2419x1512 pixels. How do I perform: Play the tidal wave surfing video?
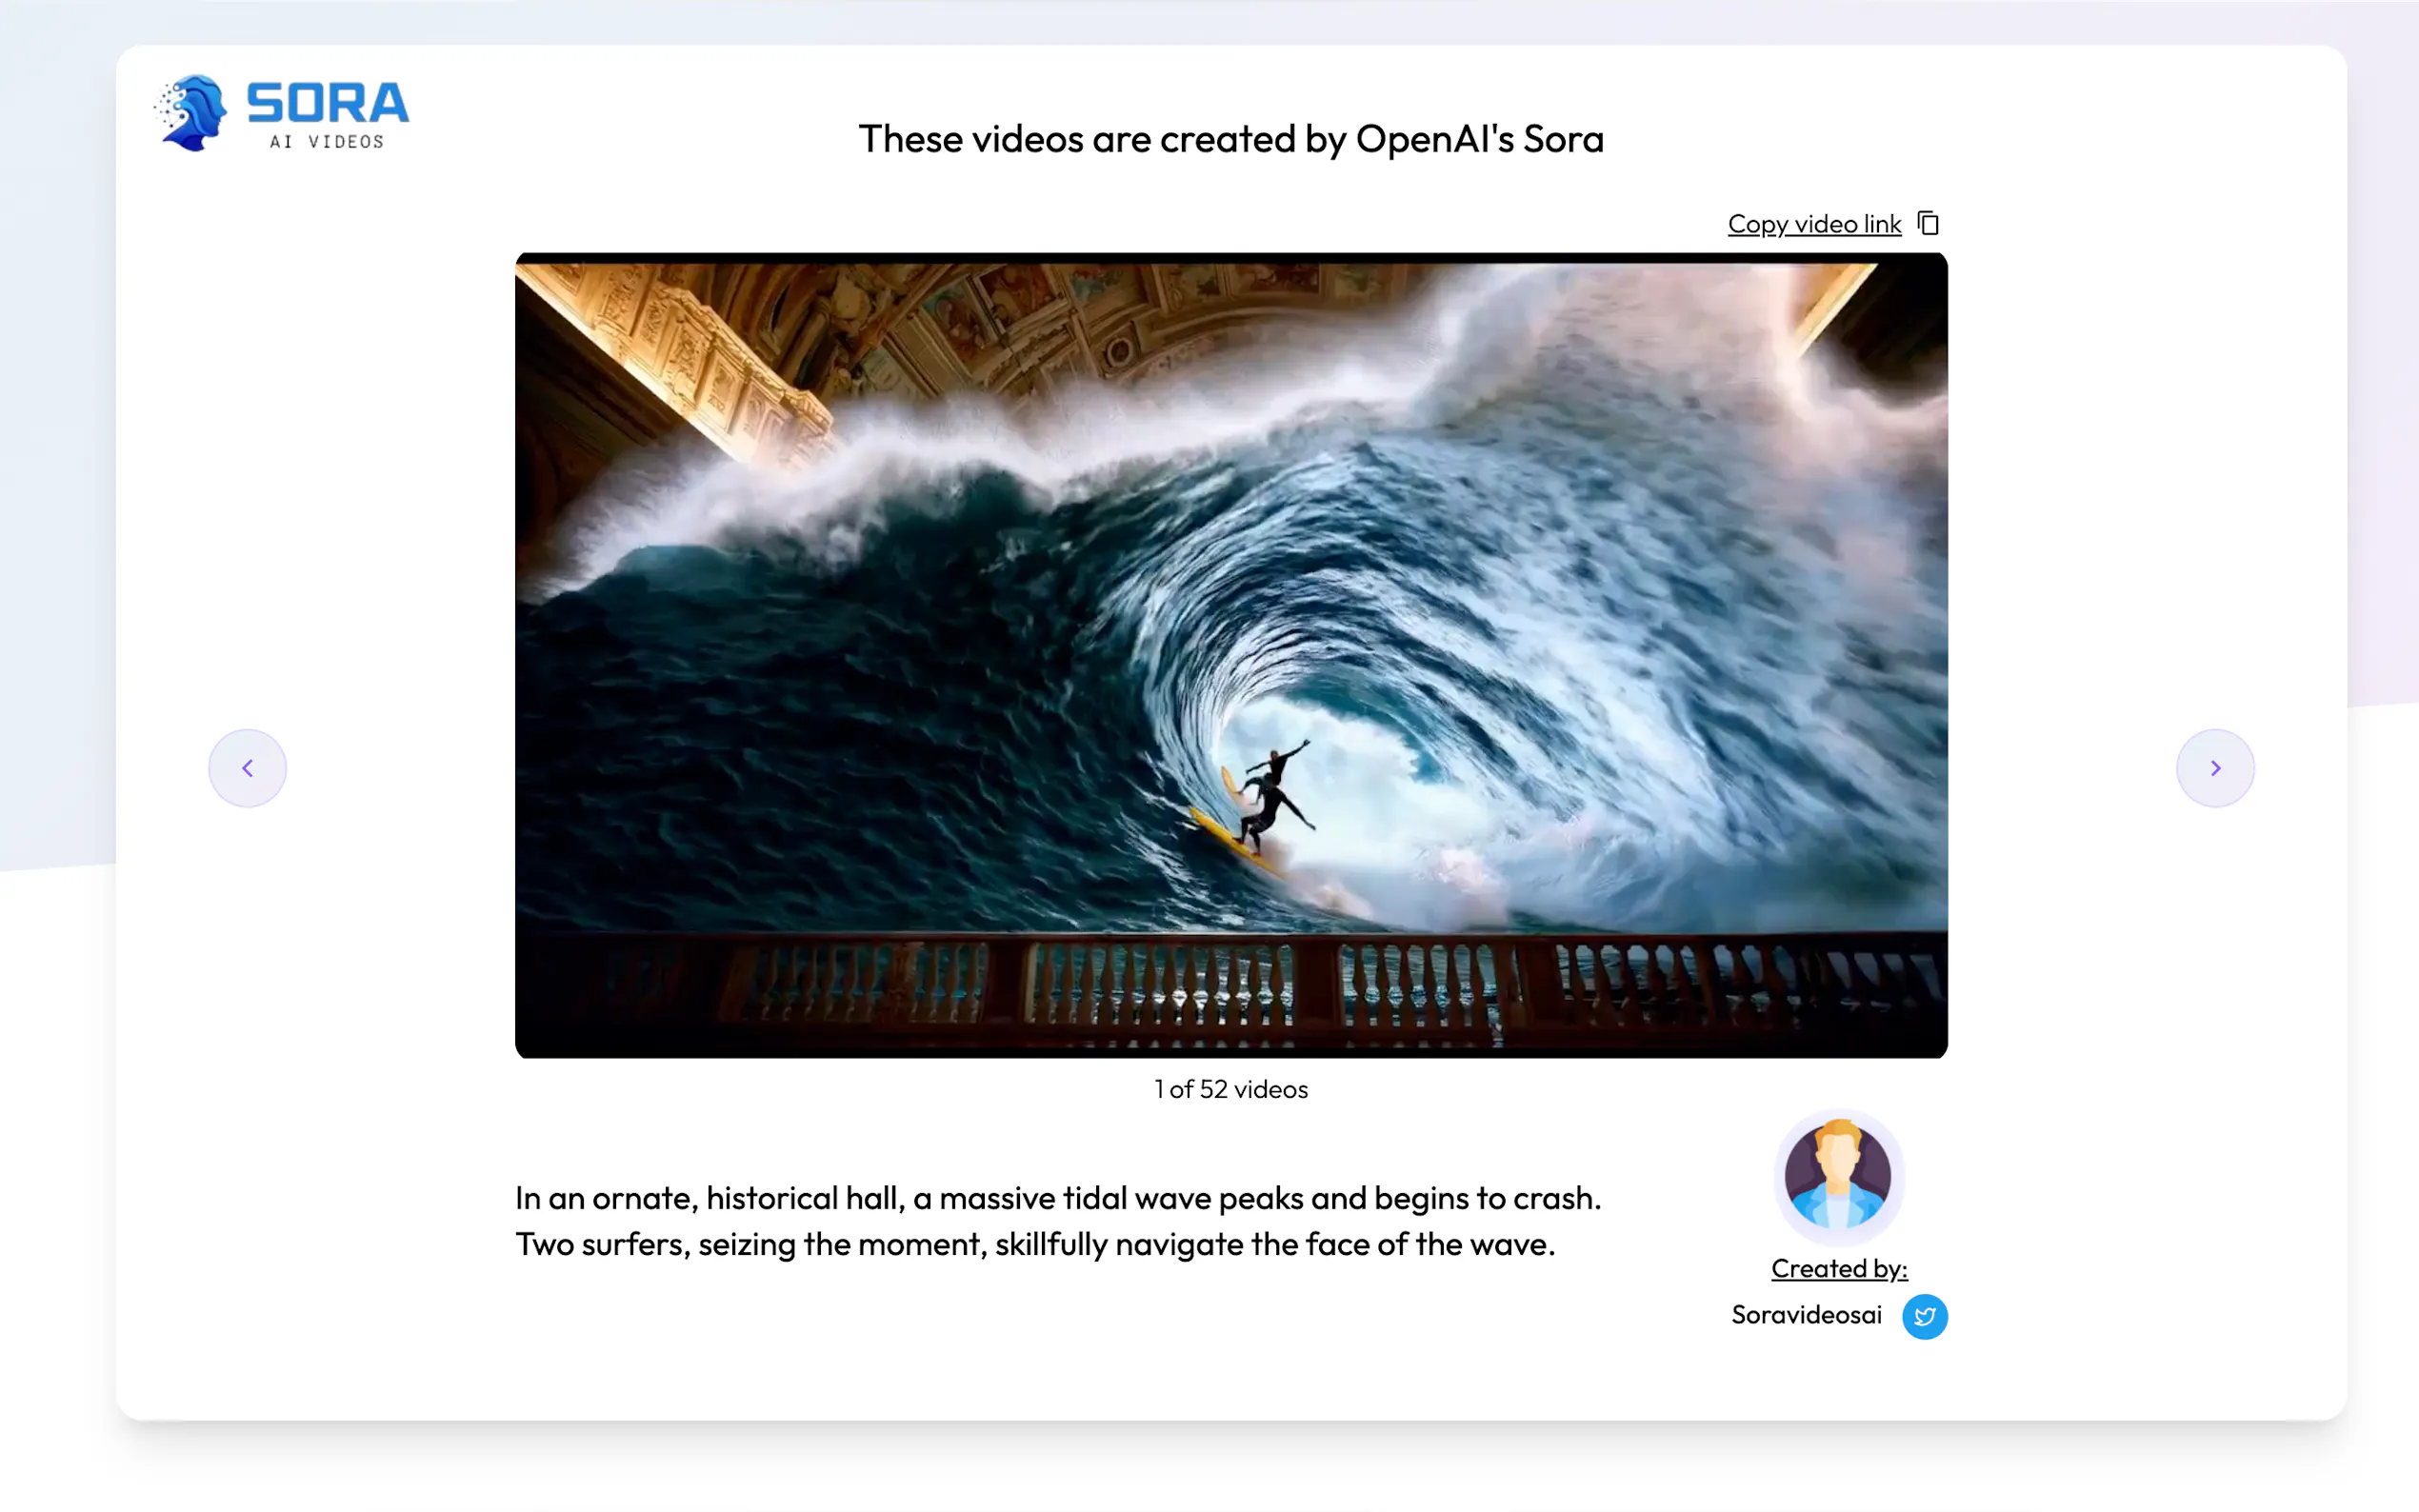1231,655
